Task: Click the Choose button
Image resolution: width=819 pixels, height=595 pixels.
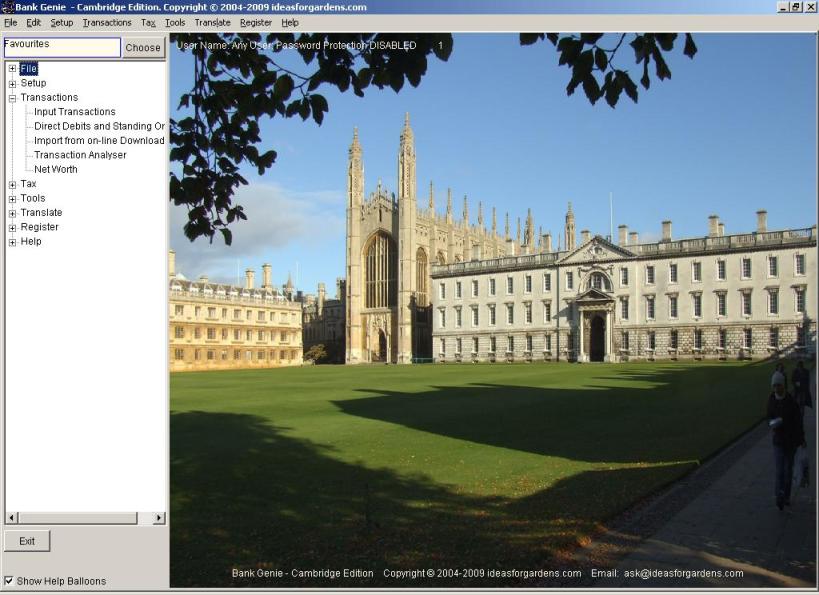Action: [144, 48]
